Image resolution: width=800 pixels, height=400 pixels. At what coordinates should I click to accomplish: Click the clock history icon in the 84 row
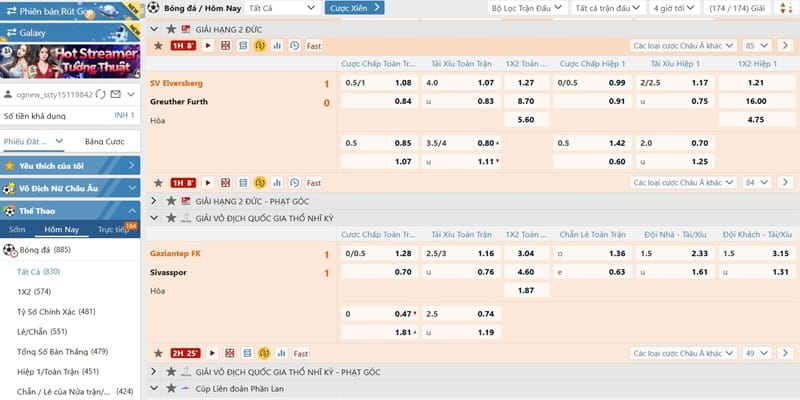(294, 183)
